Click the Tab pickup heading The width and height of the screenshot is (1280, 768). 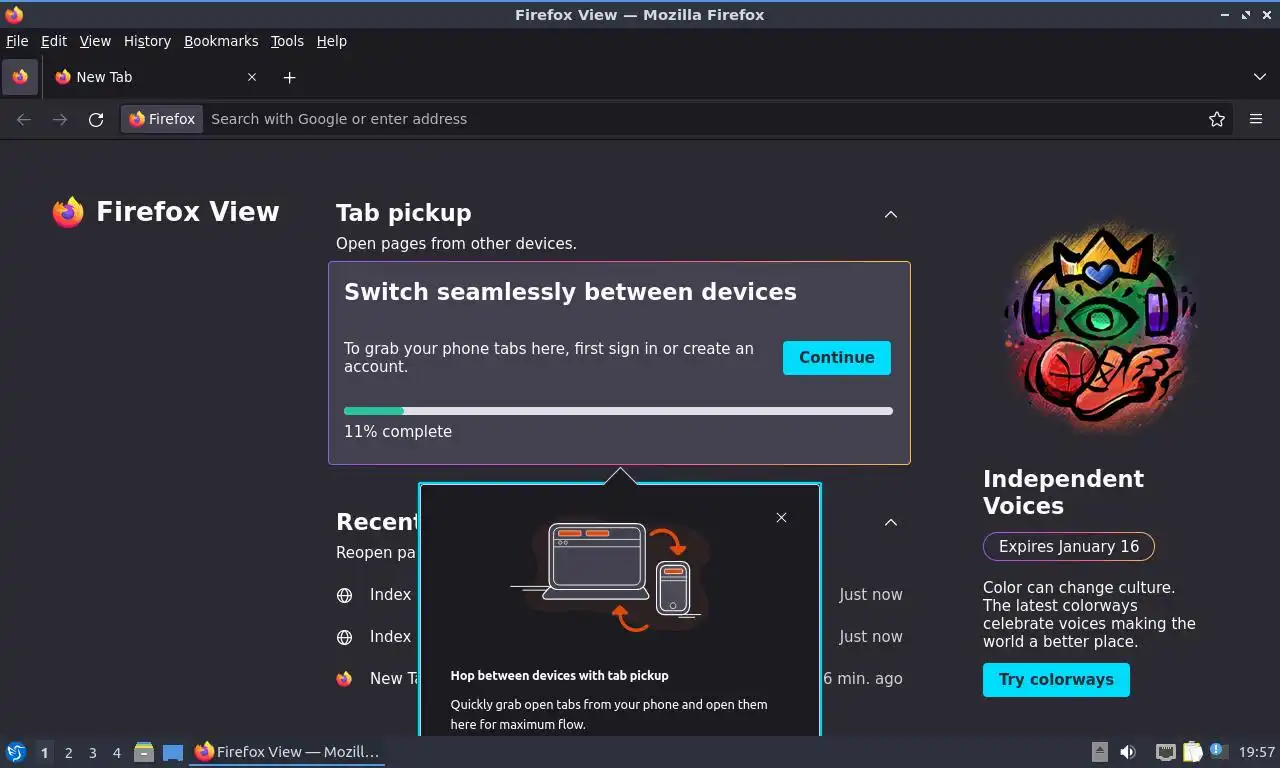pyautogui.click(x=403, y=213)
